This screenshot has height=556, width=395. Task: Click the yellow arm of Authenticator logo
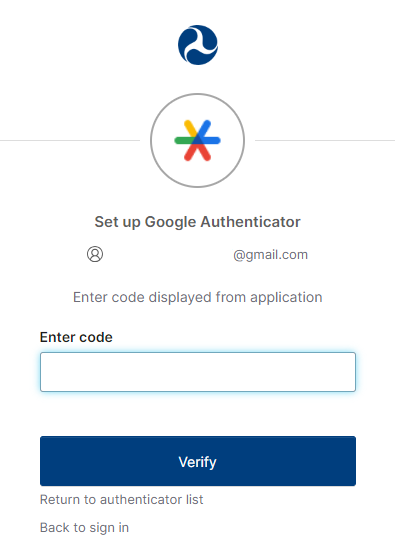190,128
